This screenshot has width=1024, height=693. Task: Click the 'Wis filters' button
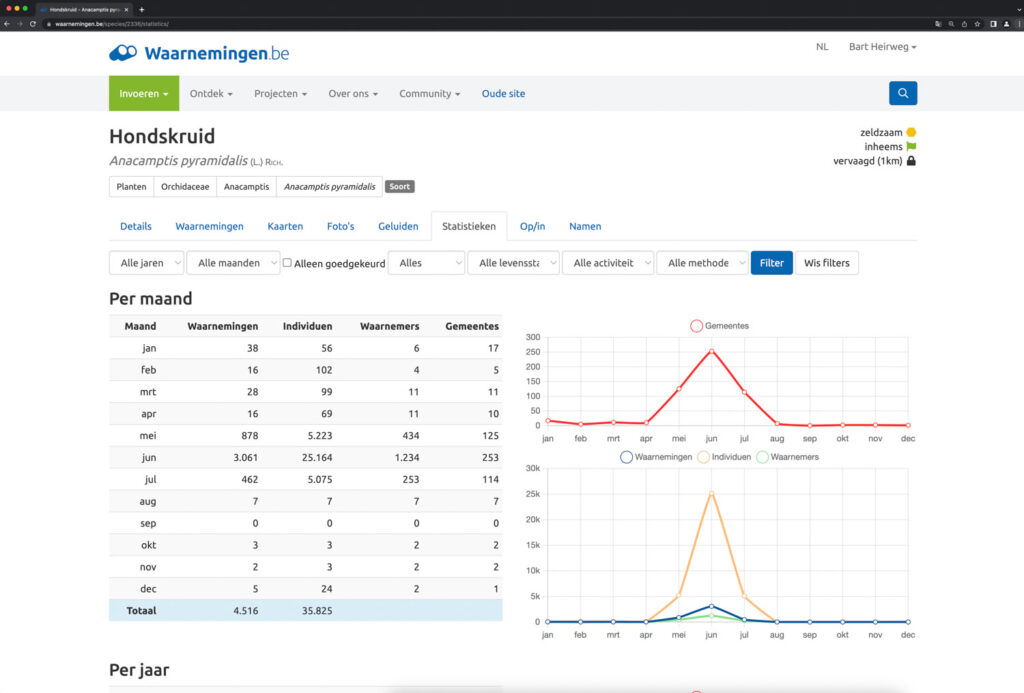click(827, 263)
